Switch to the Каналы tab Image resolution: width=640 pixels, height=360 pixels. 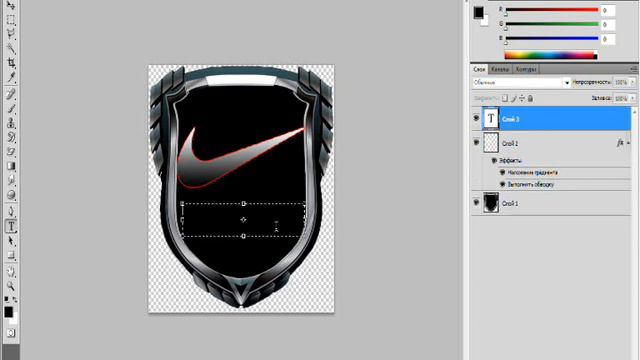tap(500, 69)
